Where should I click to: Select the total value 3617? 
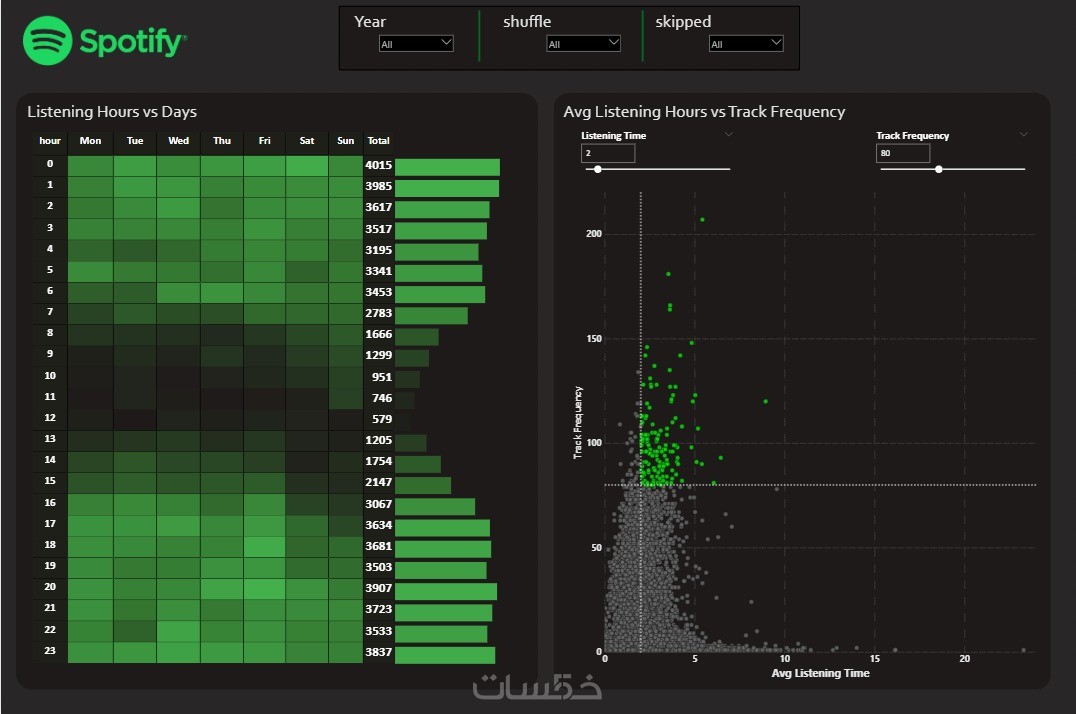(x=378, y=207)
